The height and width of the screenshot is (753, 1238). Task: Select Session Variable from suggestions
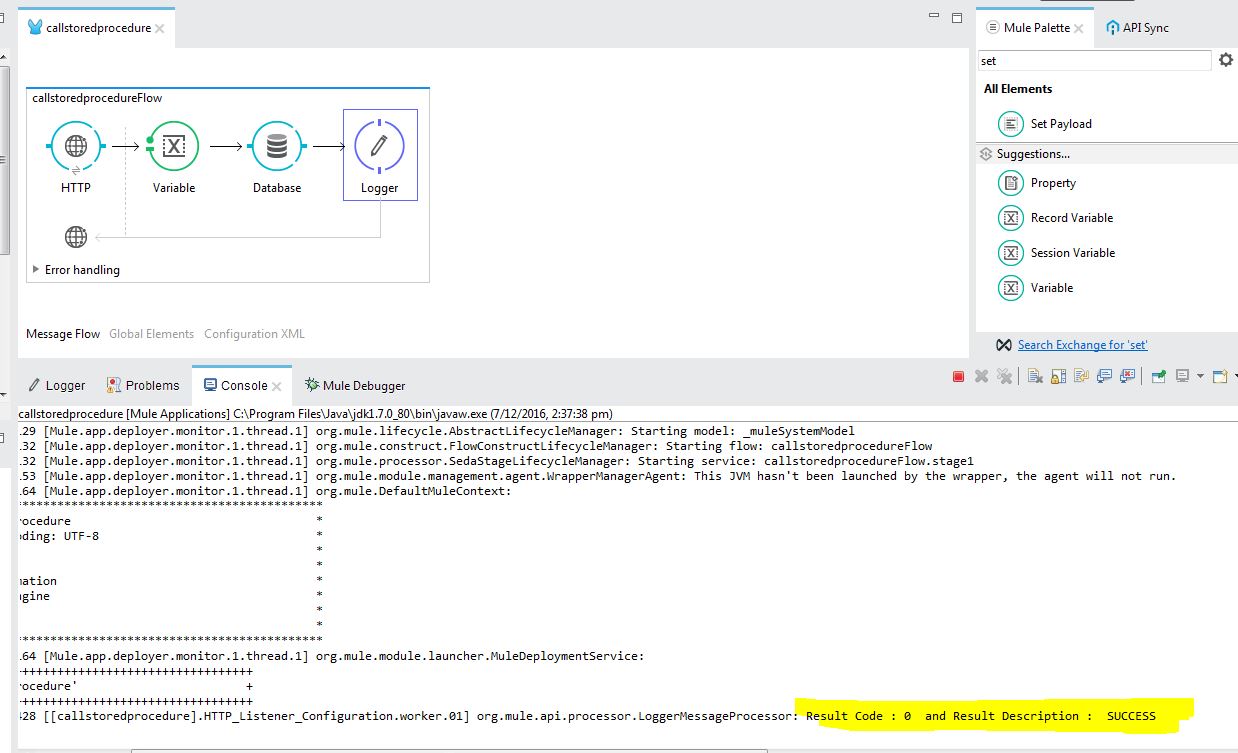[x=1073, y=252]
